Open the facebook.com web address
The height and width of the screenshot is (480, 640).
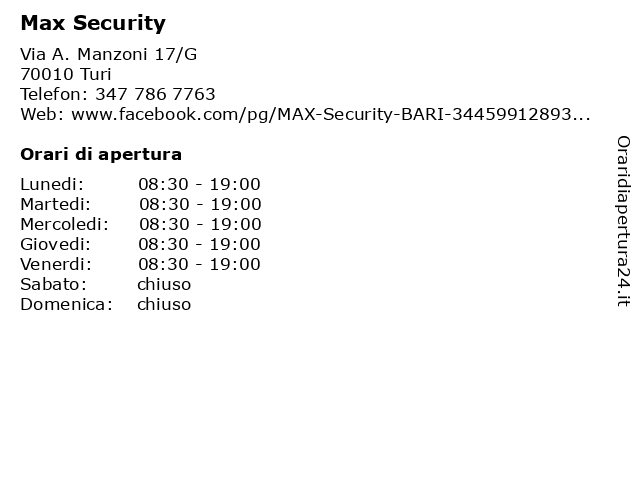[x=331, y=115]
